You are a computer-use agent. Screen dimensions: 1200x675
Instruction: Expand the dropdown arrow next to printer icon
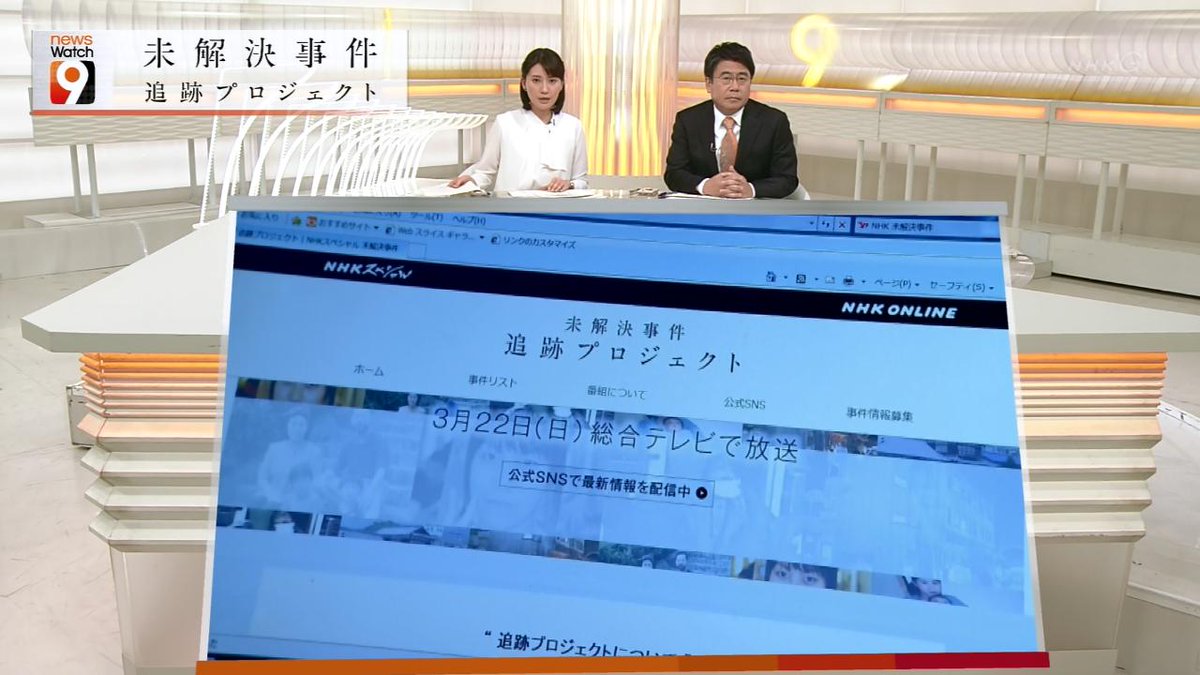[x=863, y=282]
